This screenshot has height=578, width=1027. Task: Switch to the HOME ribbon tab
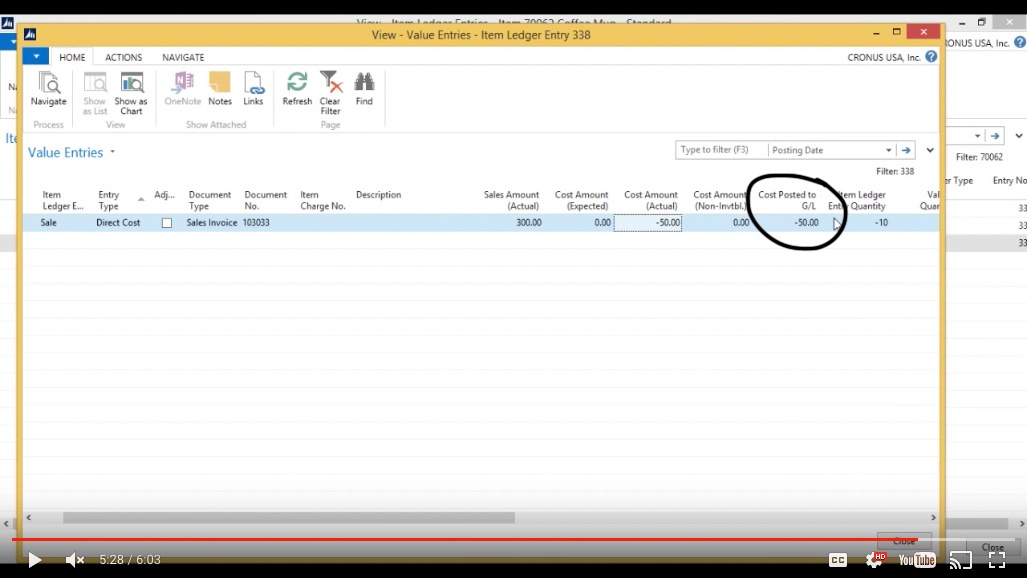pos(72,57)
